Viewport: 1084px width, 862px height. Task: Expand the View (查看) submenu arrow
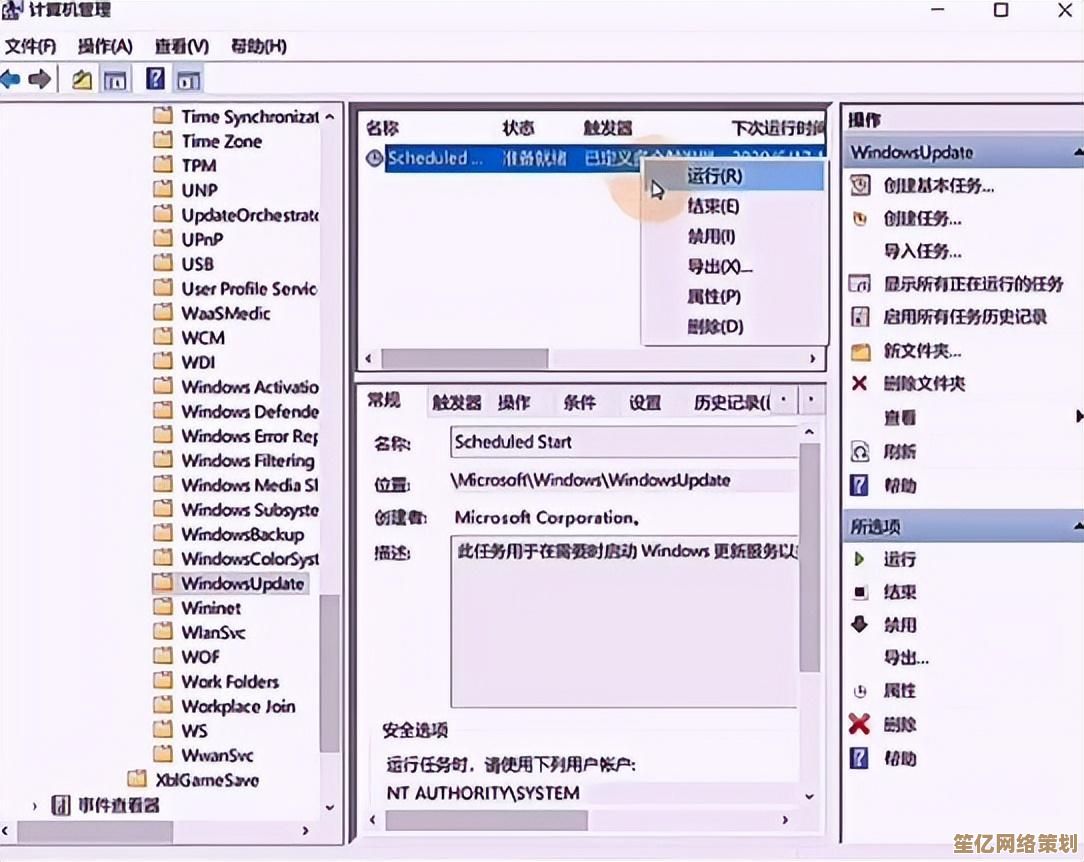coord(1078,416)
